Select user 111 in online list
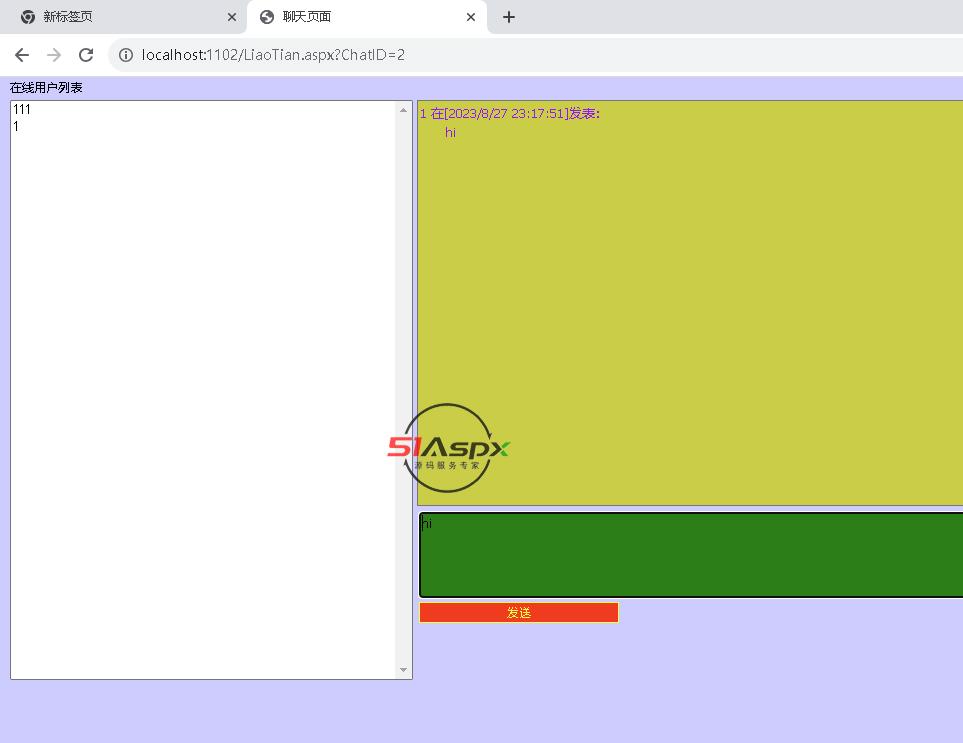The width and height of the screenshot is (963, 743). pyautogui.click(x=203, y=109)
